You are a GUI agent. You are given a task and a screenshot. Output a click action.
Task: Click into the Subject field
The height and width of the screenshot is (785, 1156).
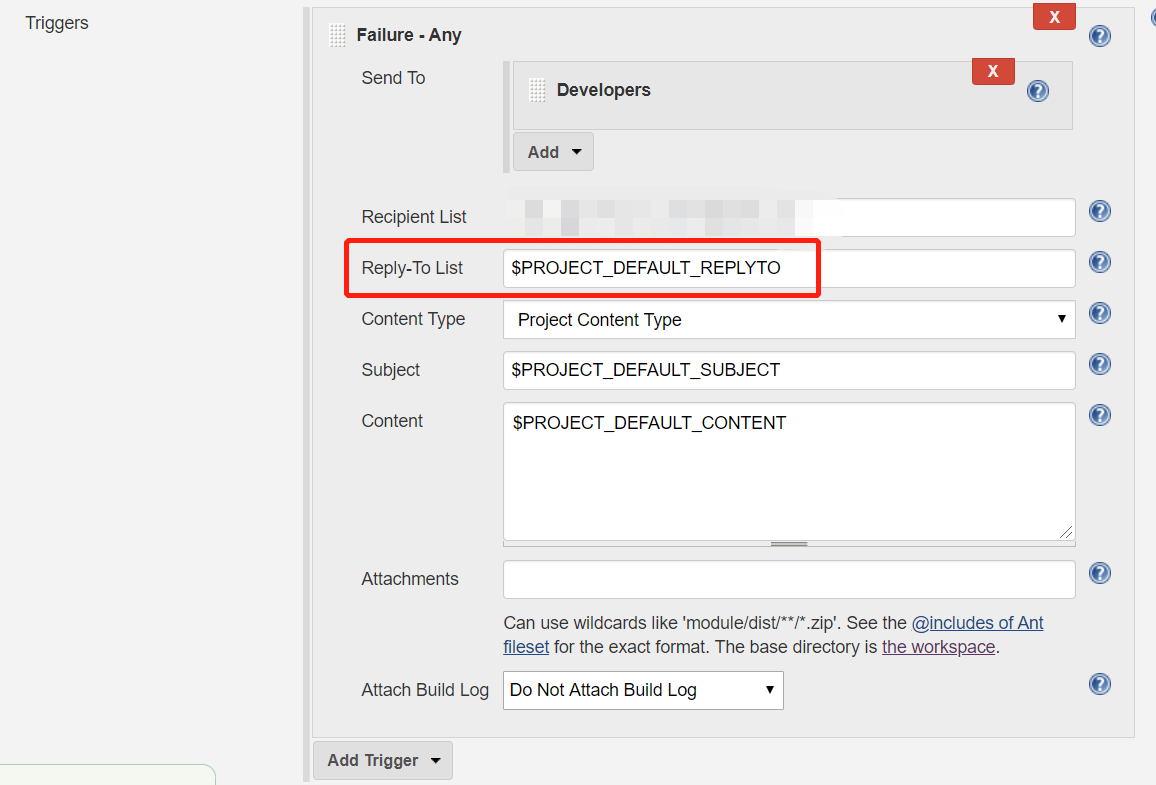pyautogui.click(x=789, y=370)
